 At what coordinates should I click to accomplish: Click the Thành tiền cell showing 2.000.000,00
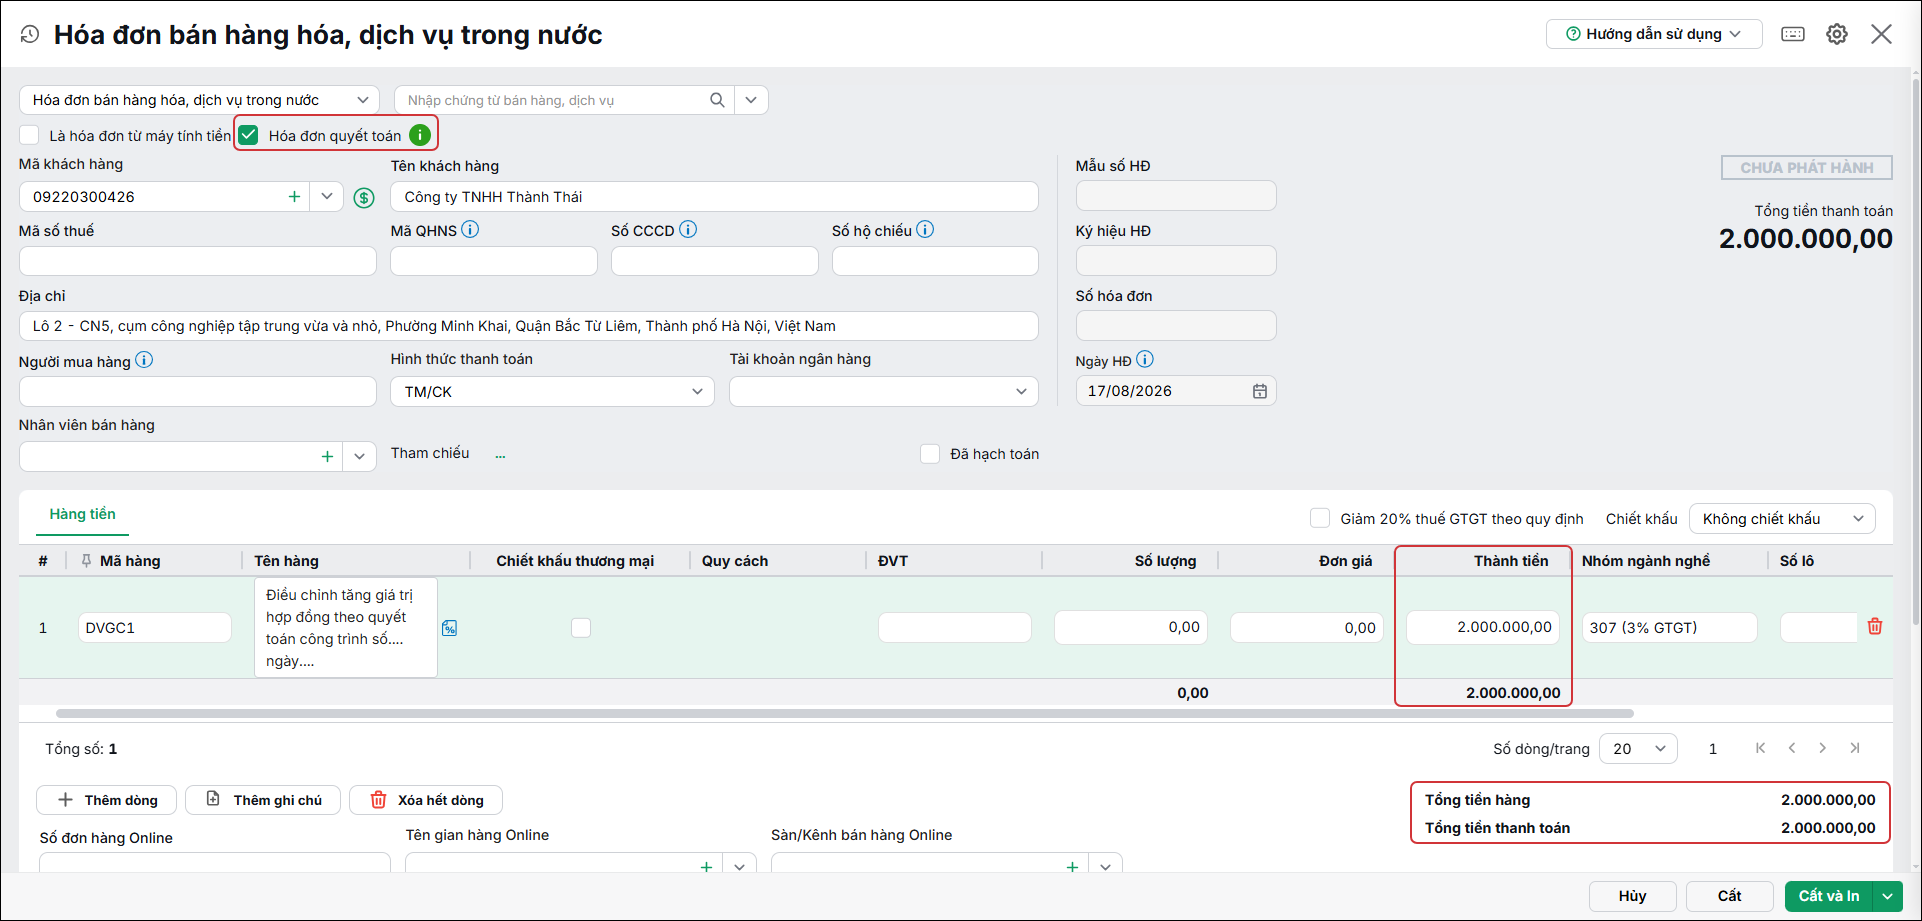point(1483,627)
